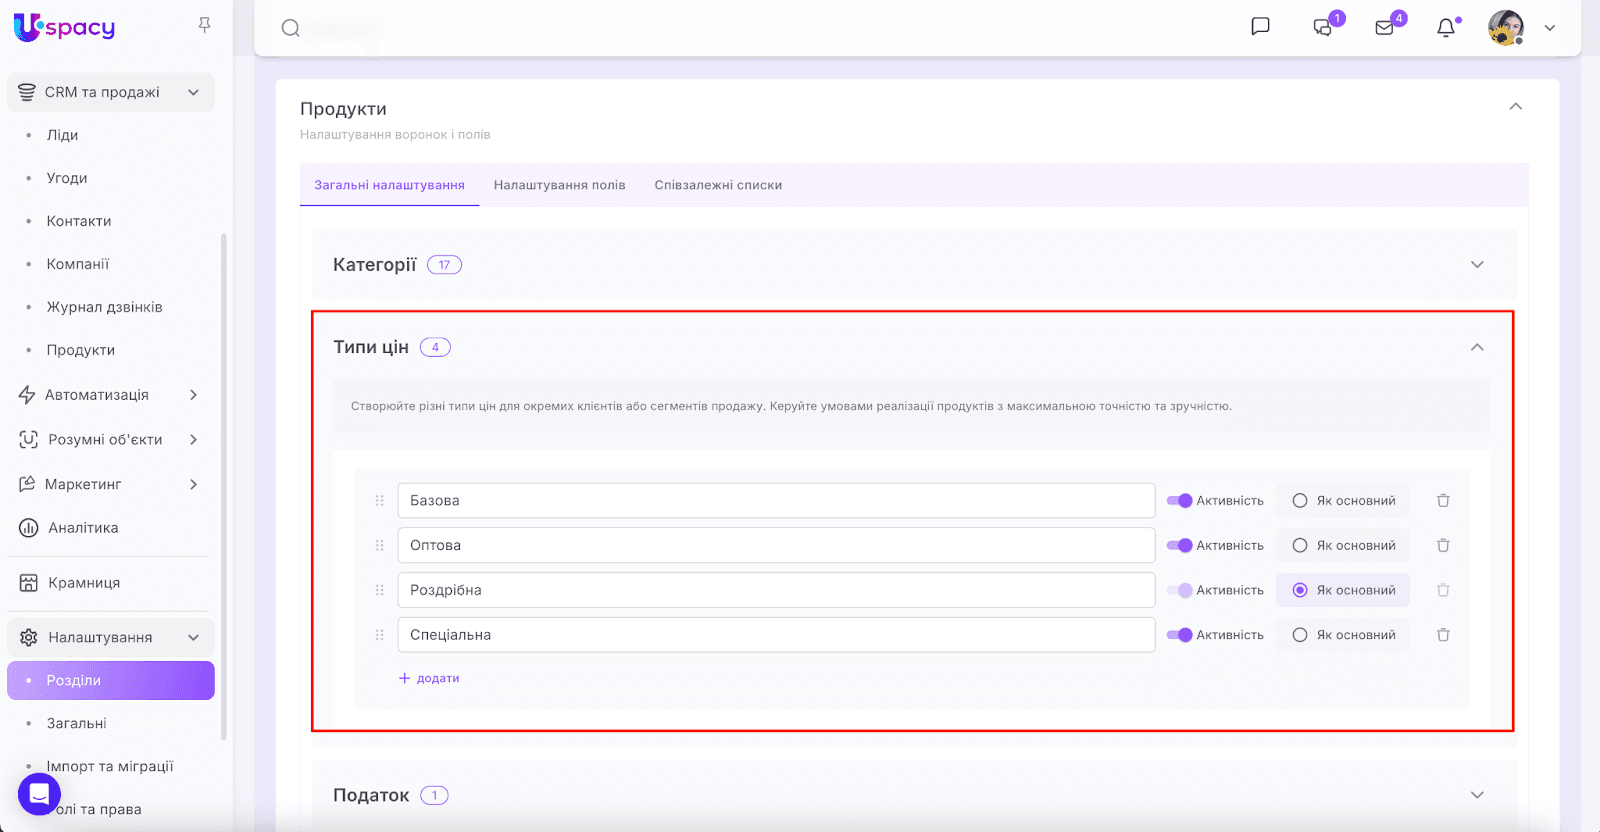Viewport: 1600px width, 832px height.
Task: Delete the Спеціальна price type
Action: click(x=1443, y=635)
